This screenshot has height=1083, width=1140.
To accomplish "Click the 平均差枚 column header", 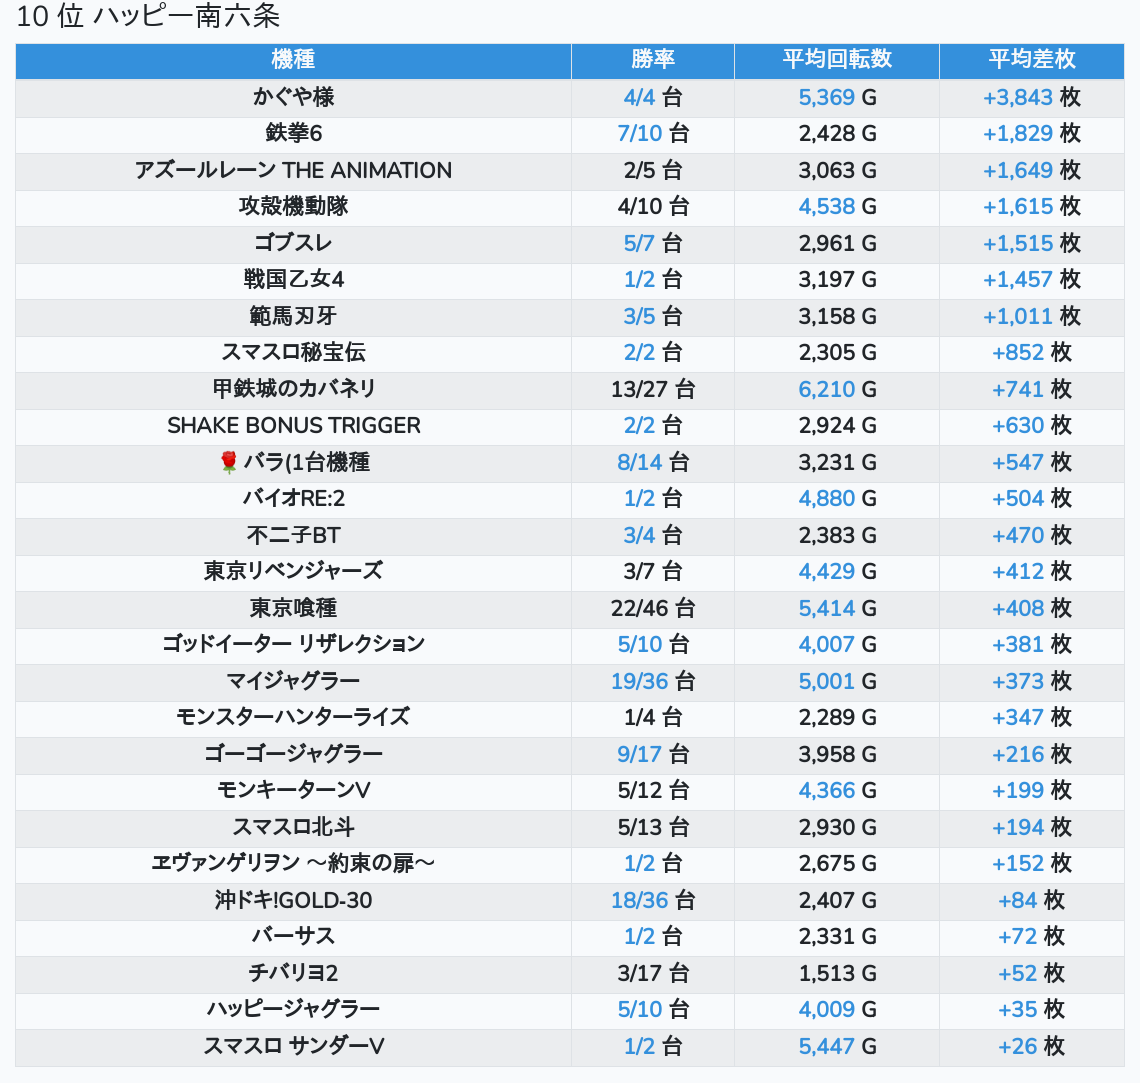I will coord(1031,60).
